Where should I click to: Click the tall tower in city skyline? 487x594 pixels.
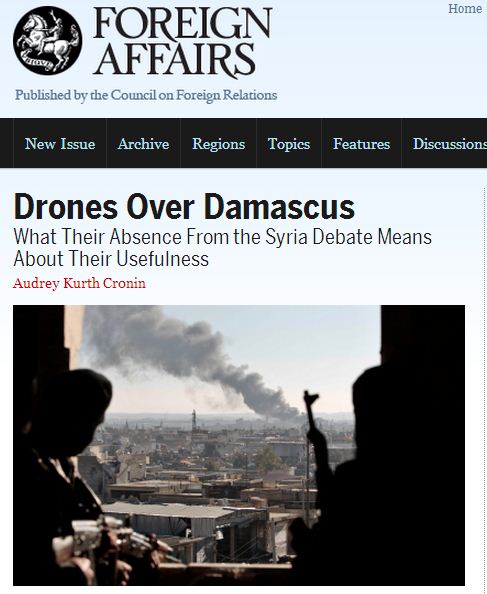(x=194, y=420)
